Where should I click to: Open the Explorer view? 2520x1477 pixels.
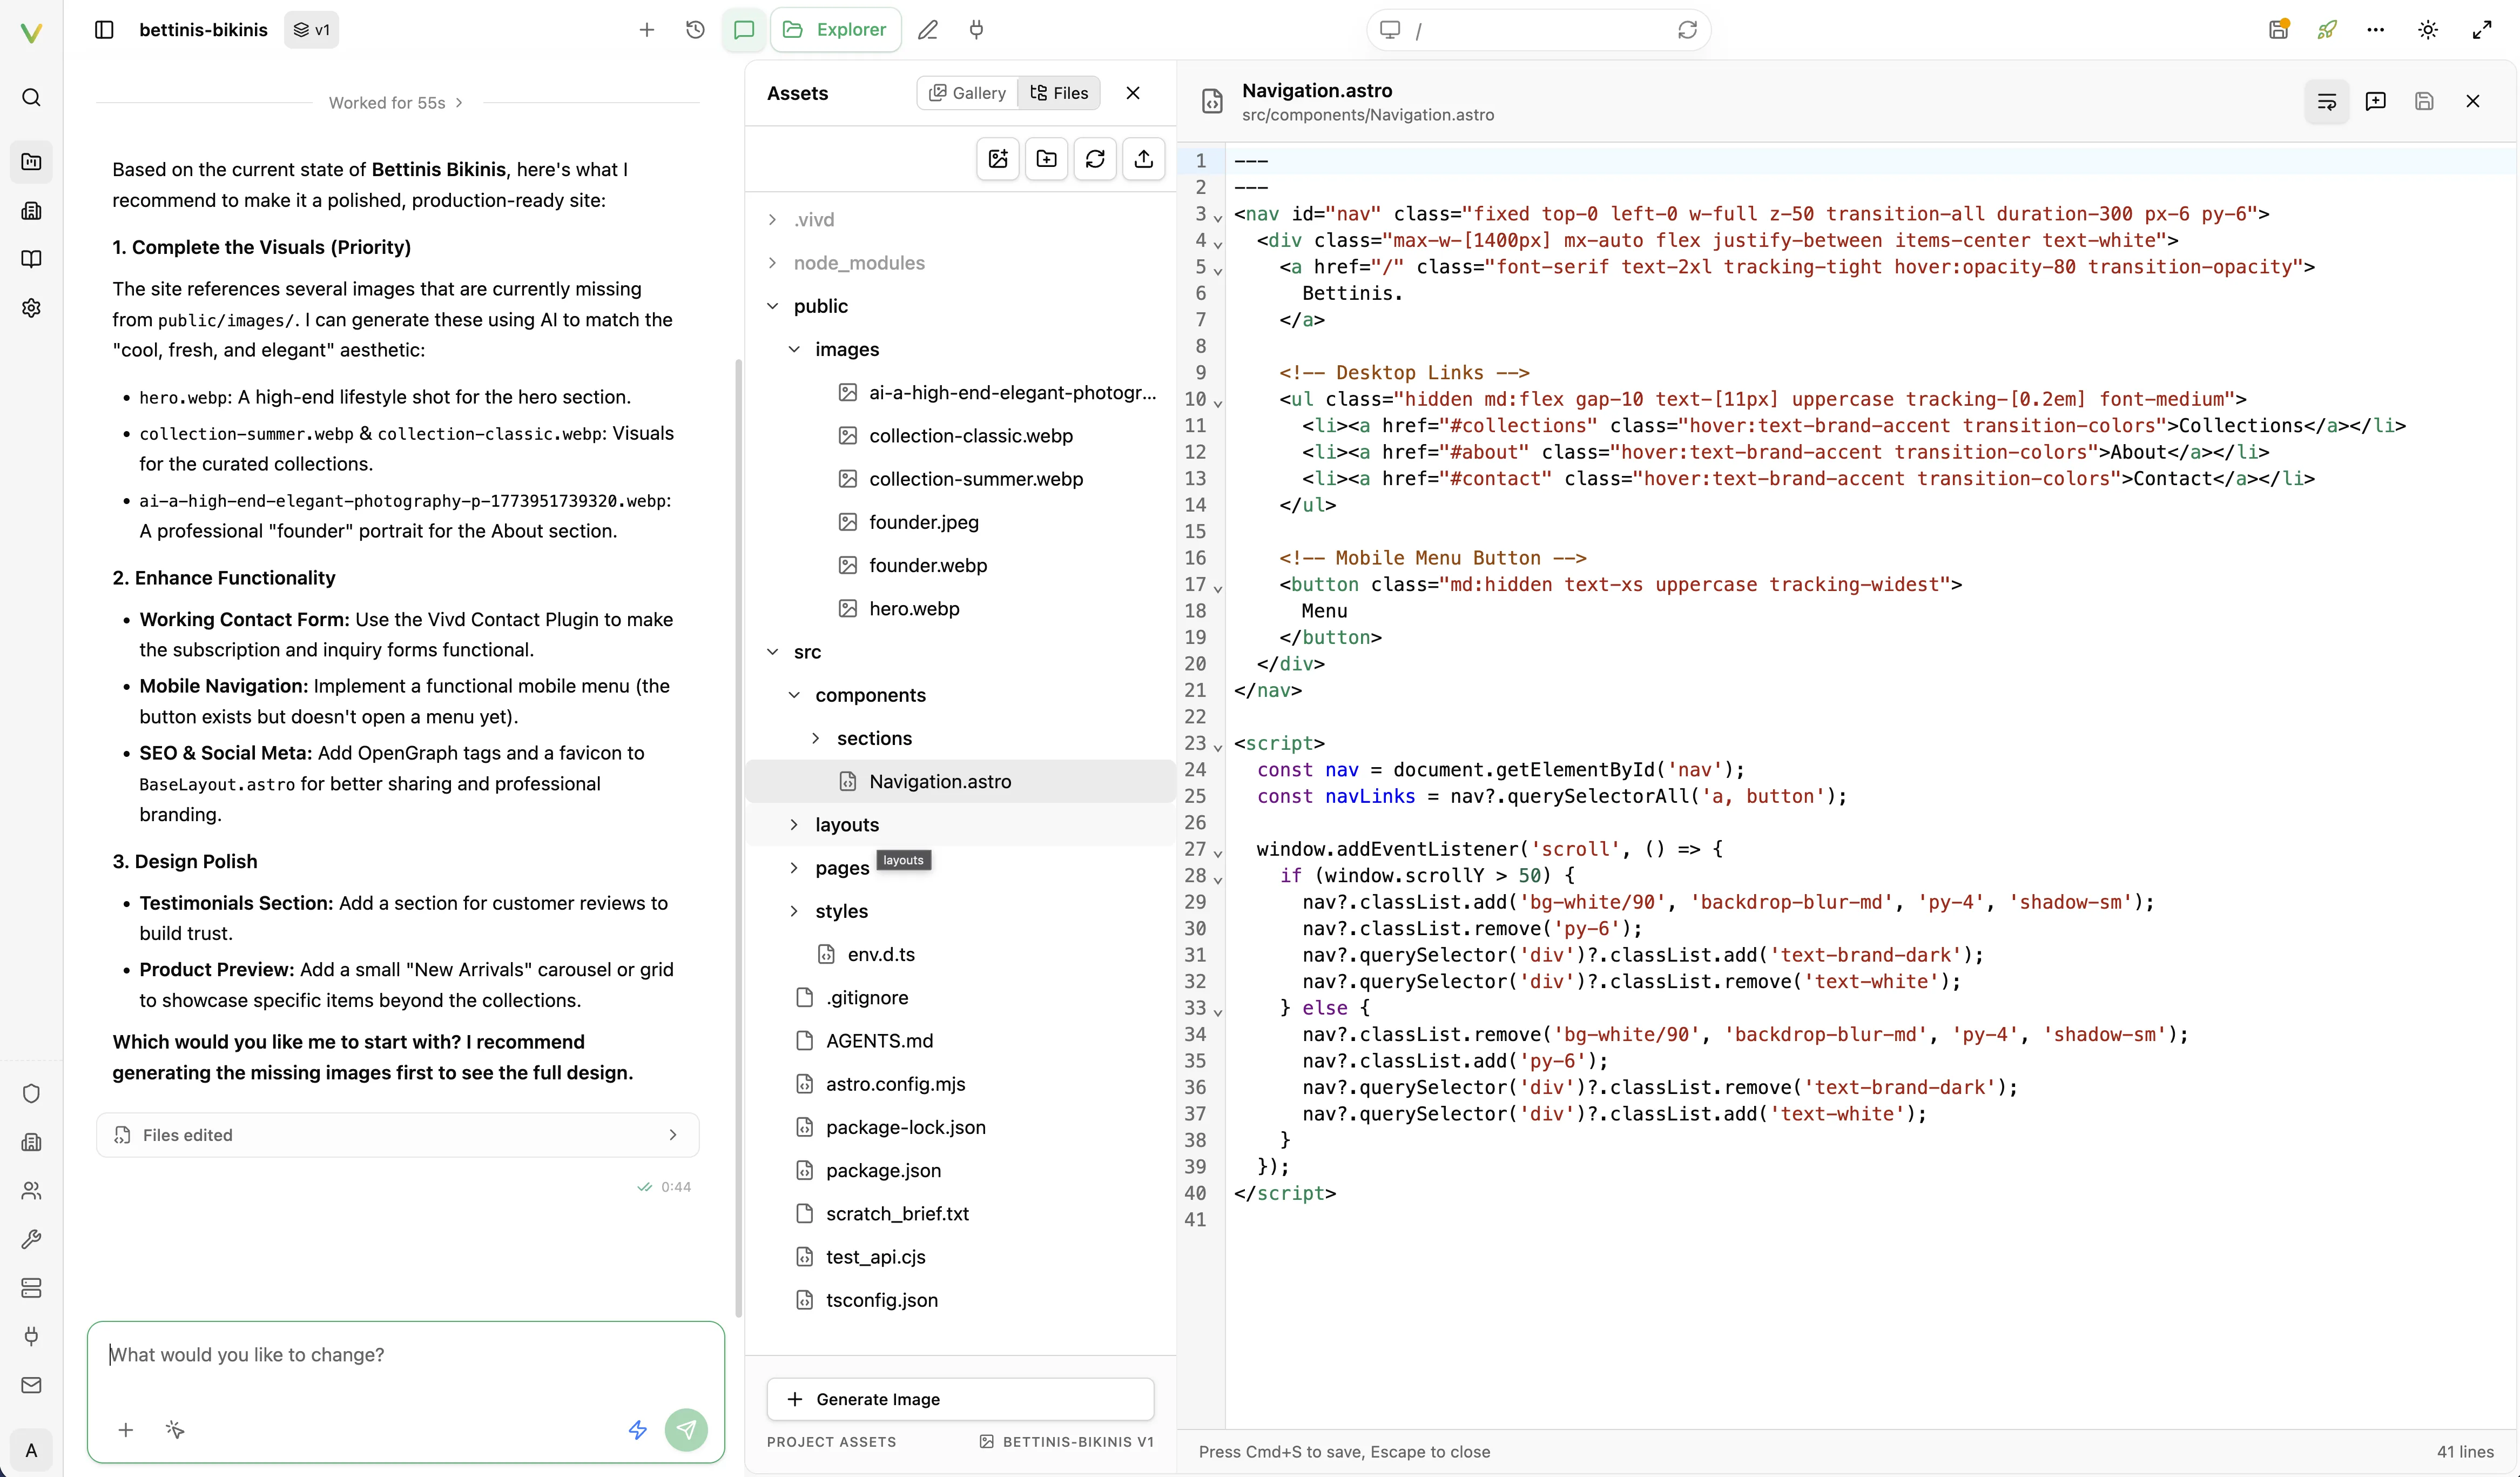point(835,29)
